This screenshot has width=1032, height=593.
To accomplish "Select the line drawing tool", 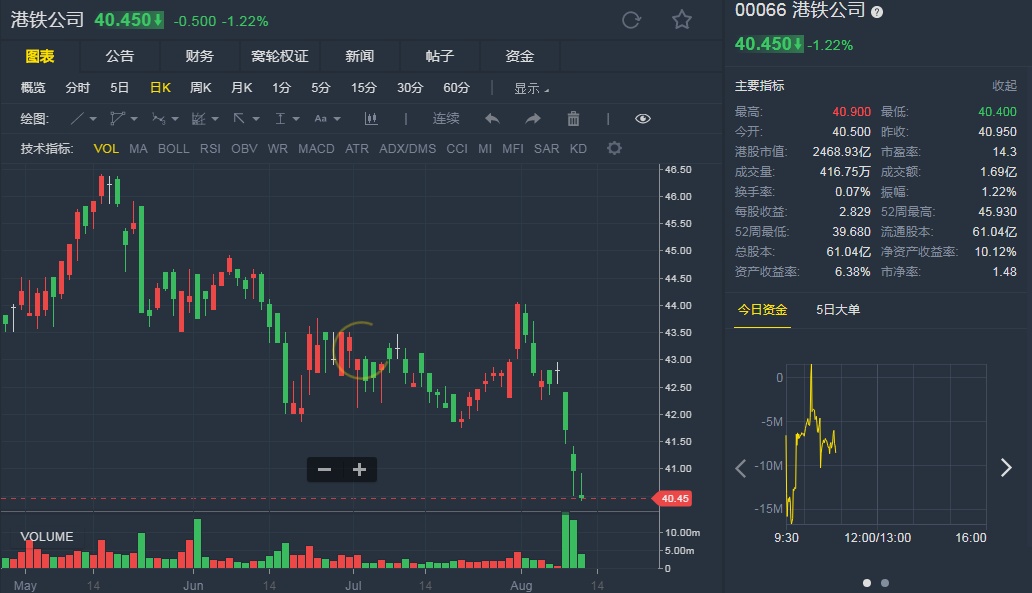I will (77, 118).
